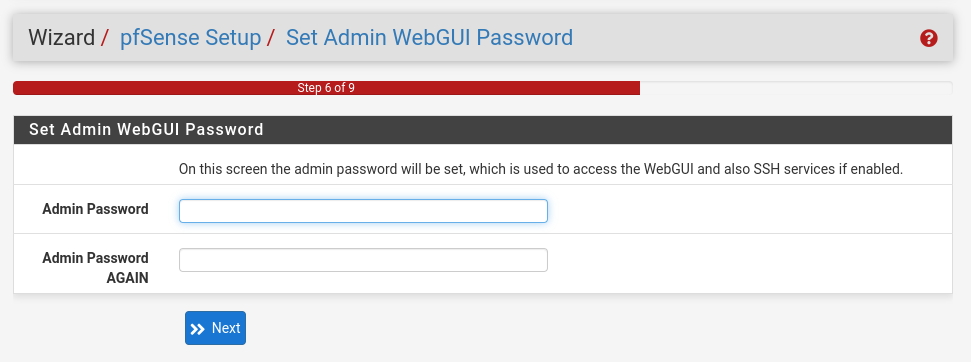Focus the Admin Password field
Image resolution: width=971 pixels, height=362 pixels.
363,211
